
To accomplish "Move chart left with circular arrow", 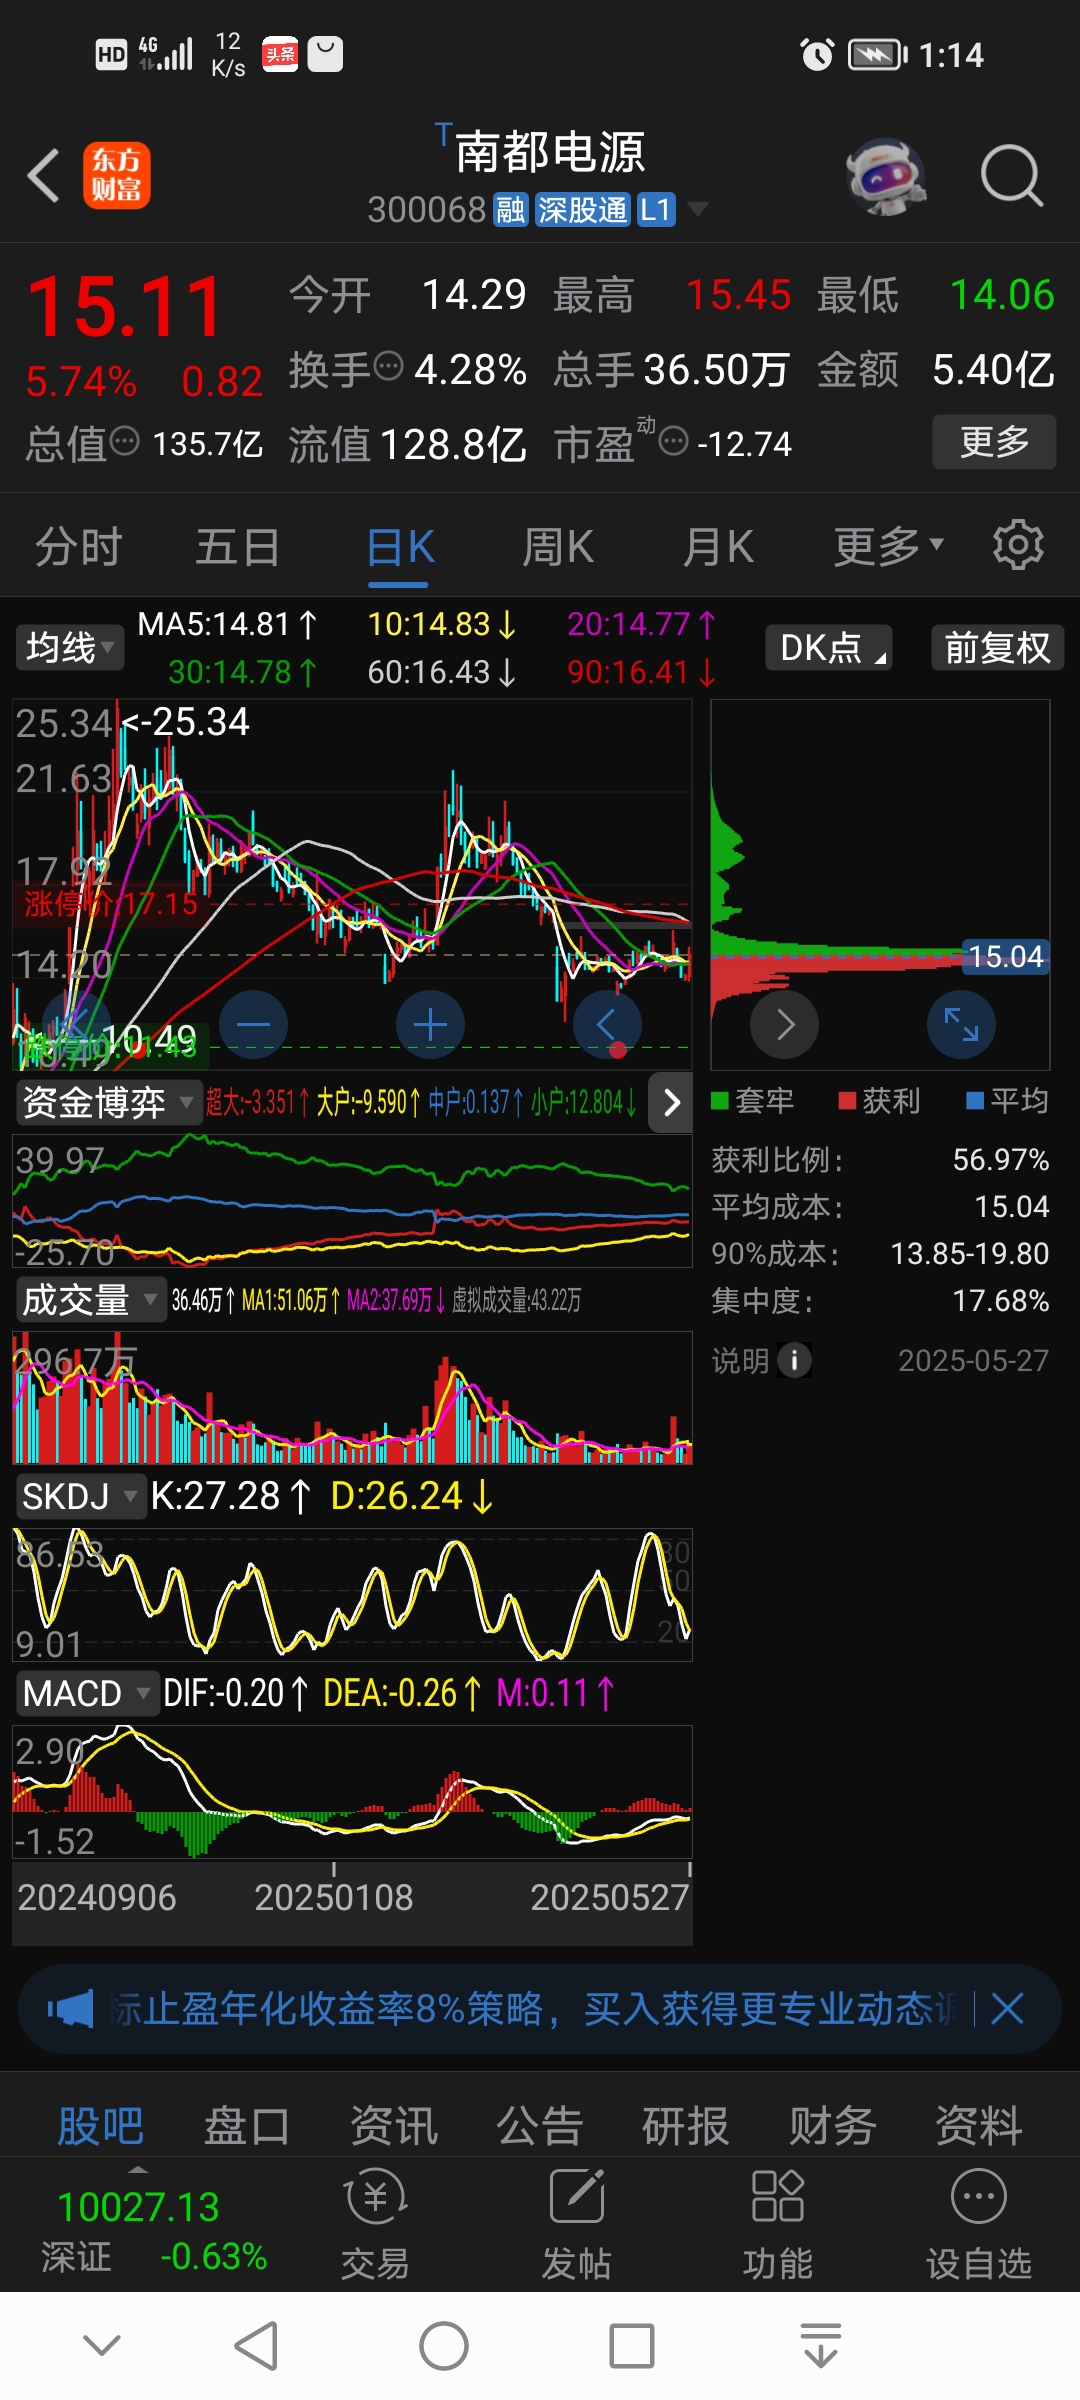I will pyautogui.click(x=607, y=1024).
